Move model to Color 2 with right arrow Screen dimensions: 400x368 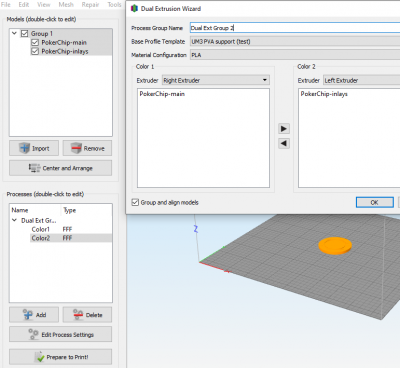pyautogui.click(x=284, y=129)
